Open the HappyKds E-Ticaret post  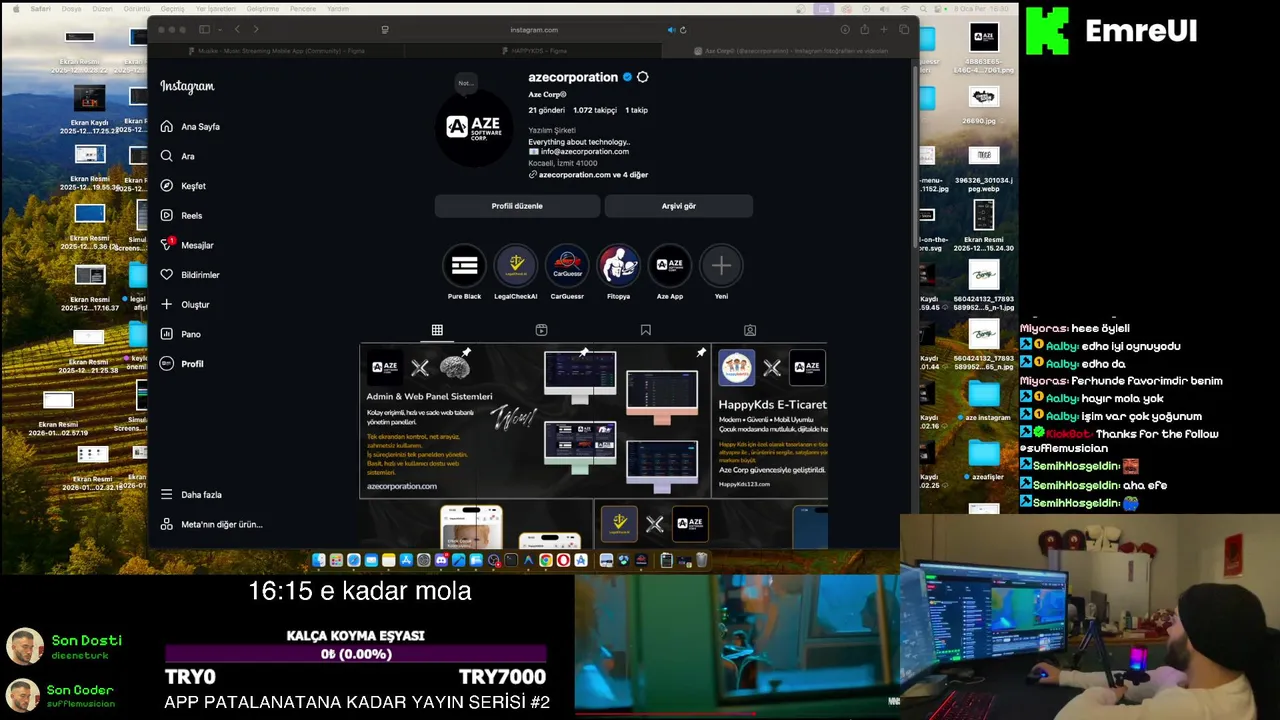[x=770, y=421]
